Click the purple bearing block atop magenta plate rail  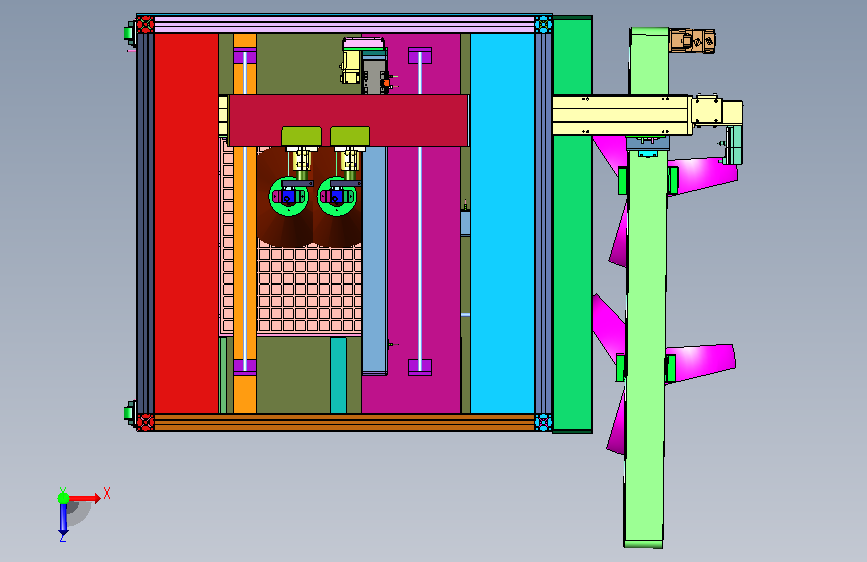tap(420, 56)
